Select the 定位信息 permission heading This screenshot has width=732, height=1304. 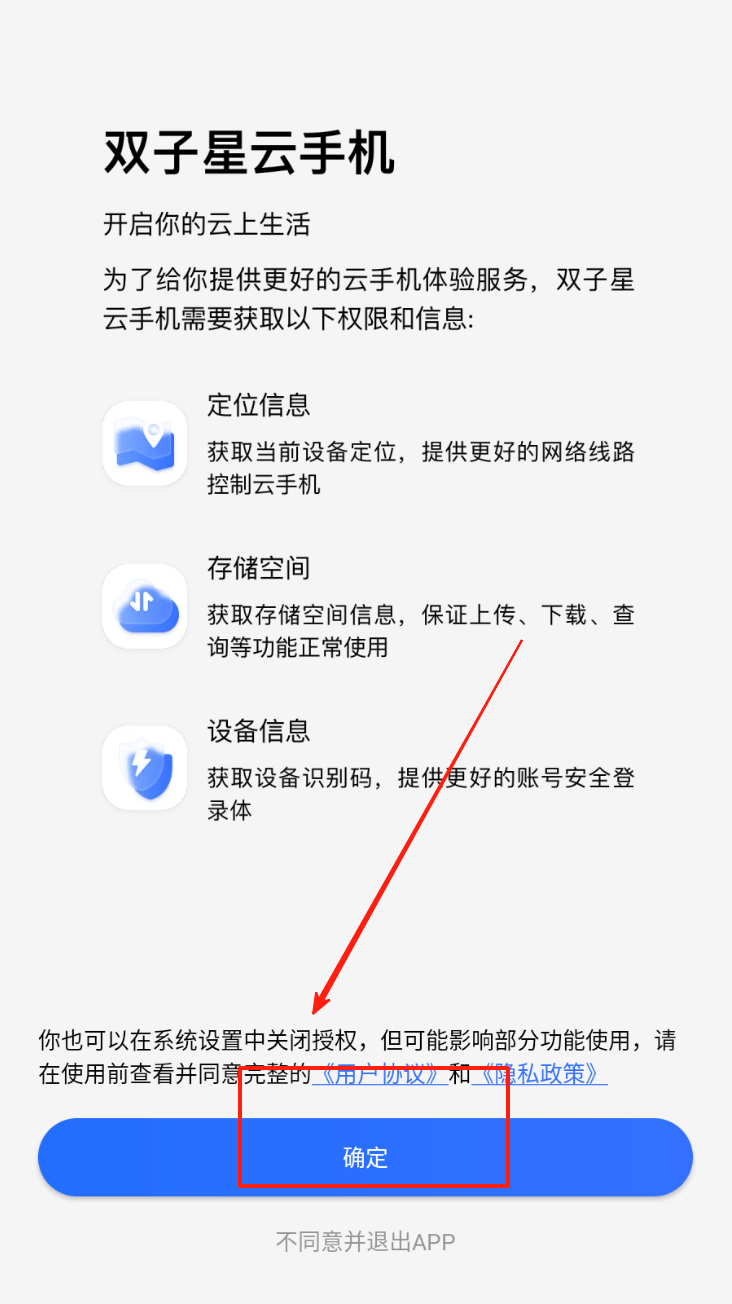pos(259,405)
